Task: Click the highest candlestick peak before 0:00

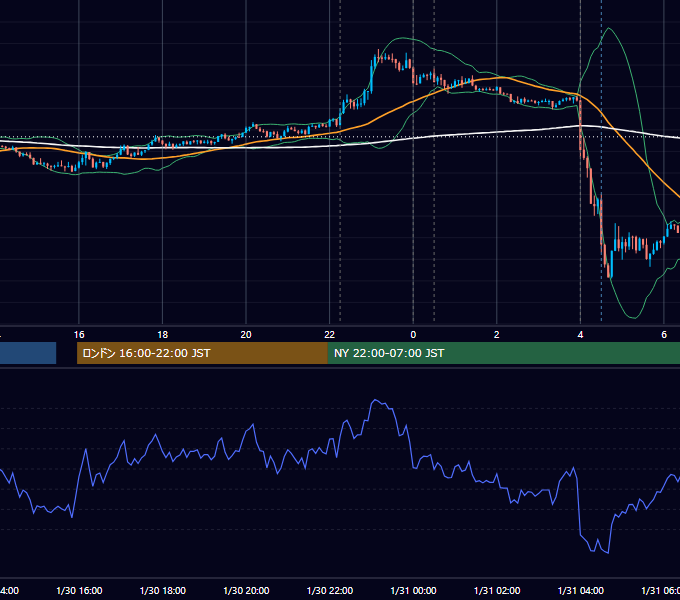Action: (379, 54)
